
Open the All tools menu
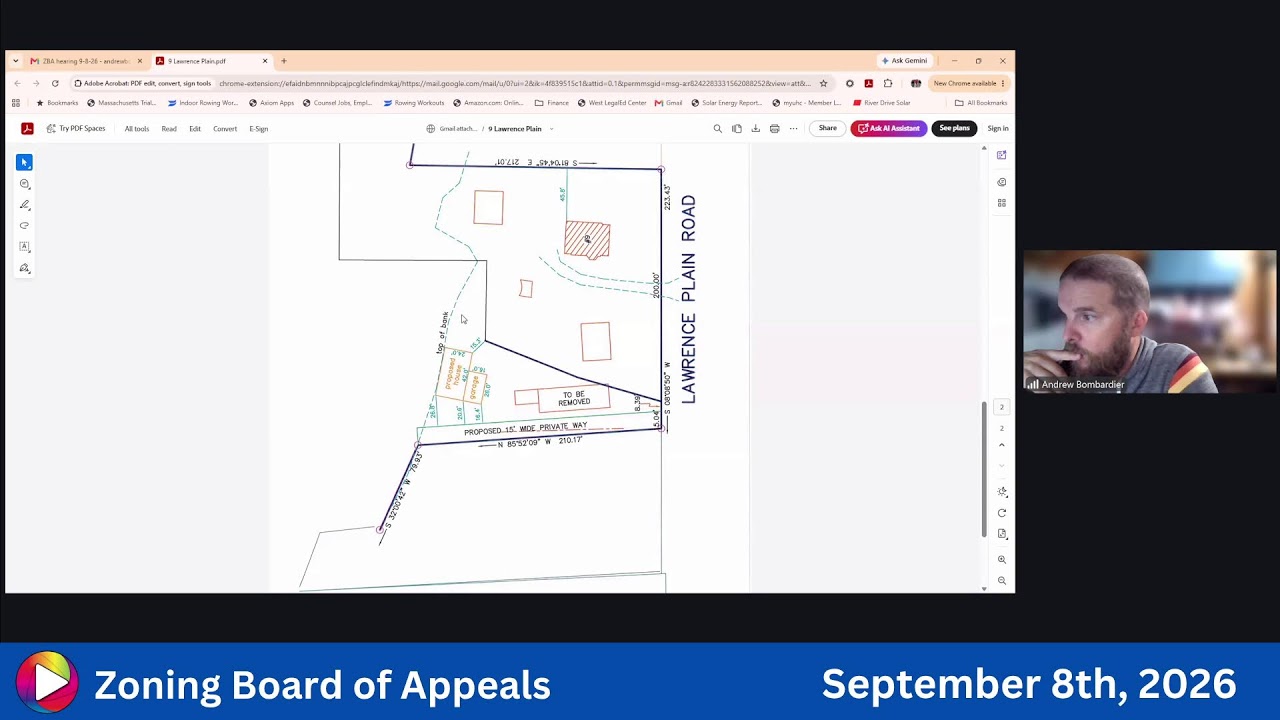pyautogui.click(x=137, y=128)
